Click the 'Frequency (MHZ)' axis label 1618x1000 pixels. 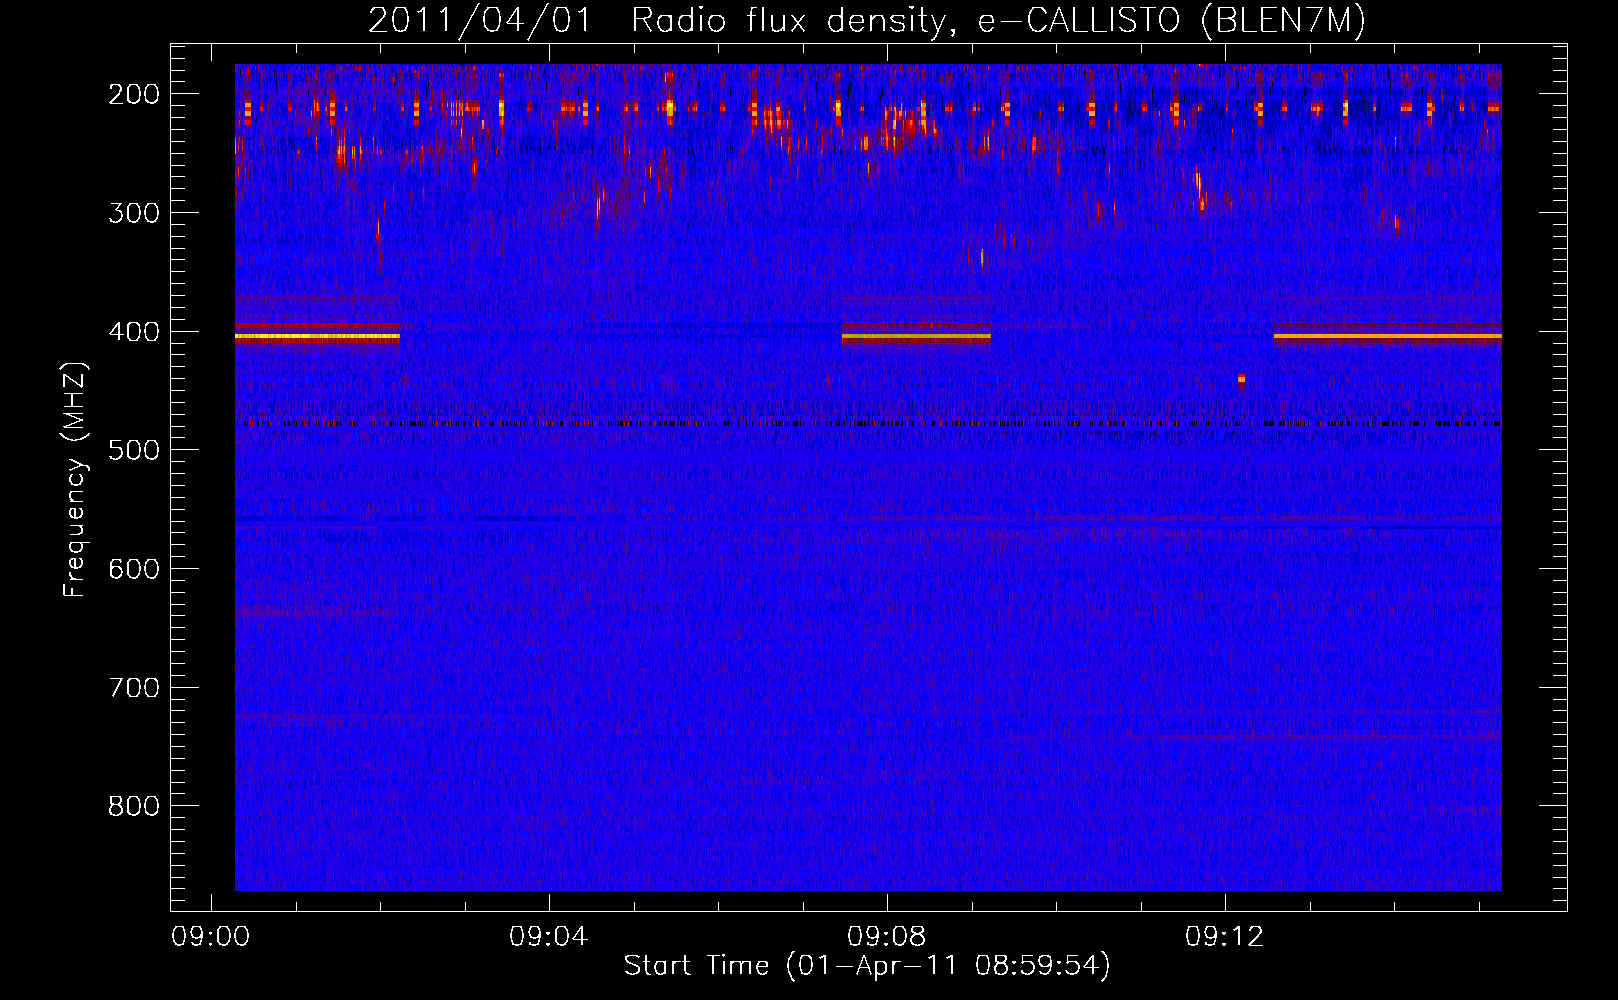point(75,480)
